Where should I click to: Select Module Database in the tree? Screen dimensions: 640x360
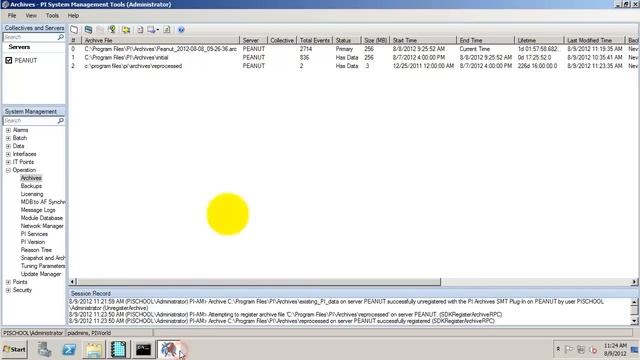(42, 218)
